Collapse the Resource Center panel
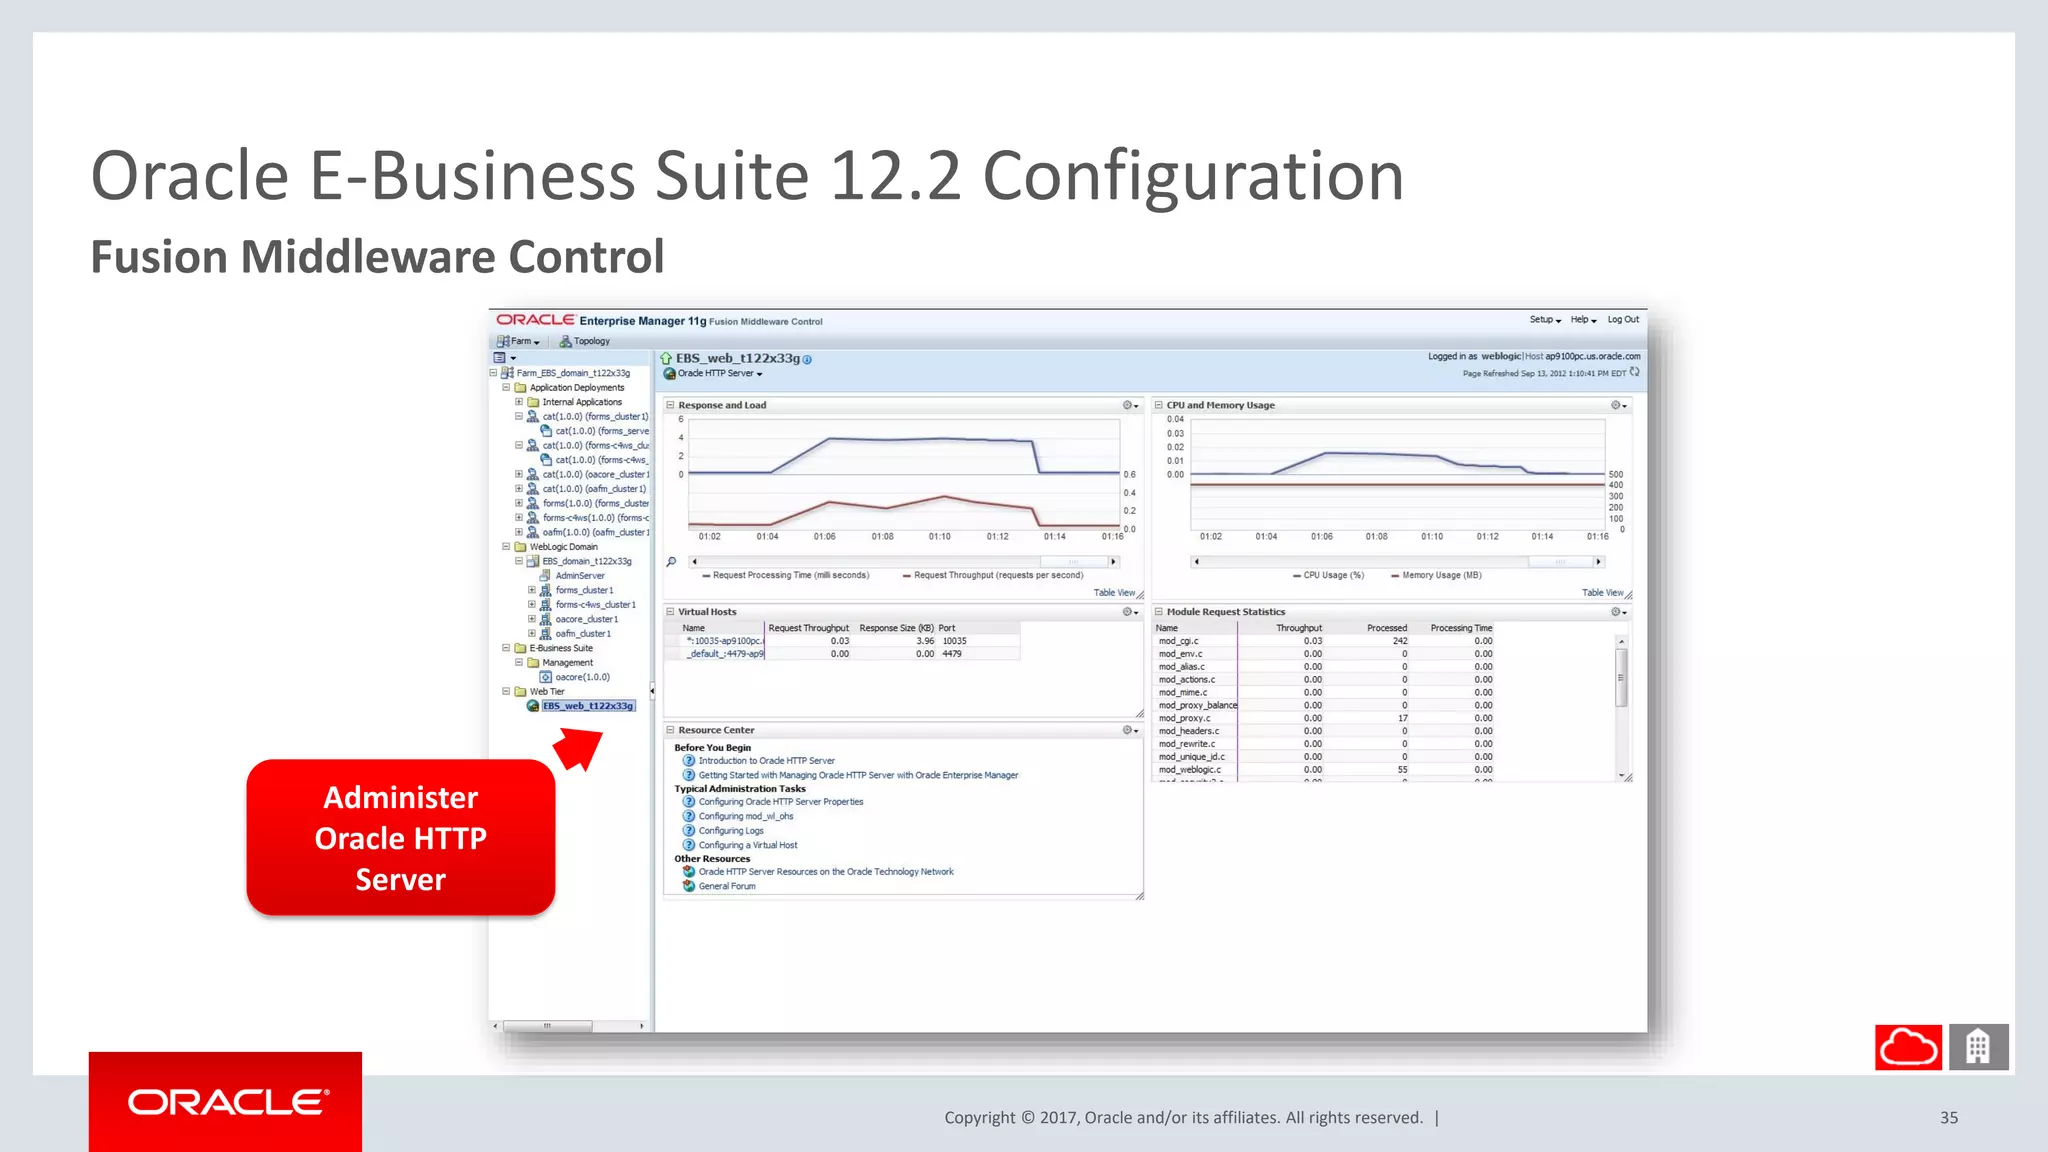 tap(671, 730)
